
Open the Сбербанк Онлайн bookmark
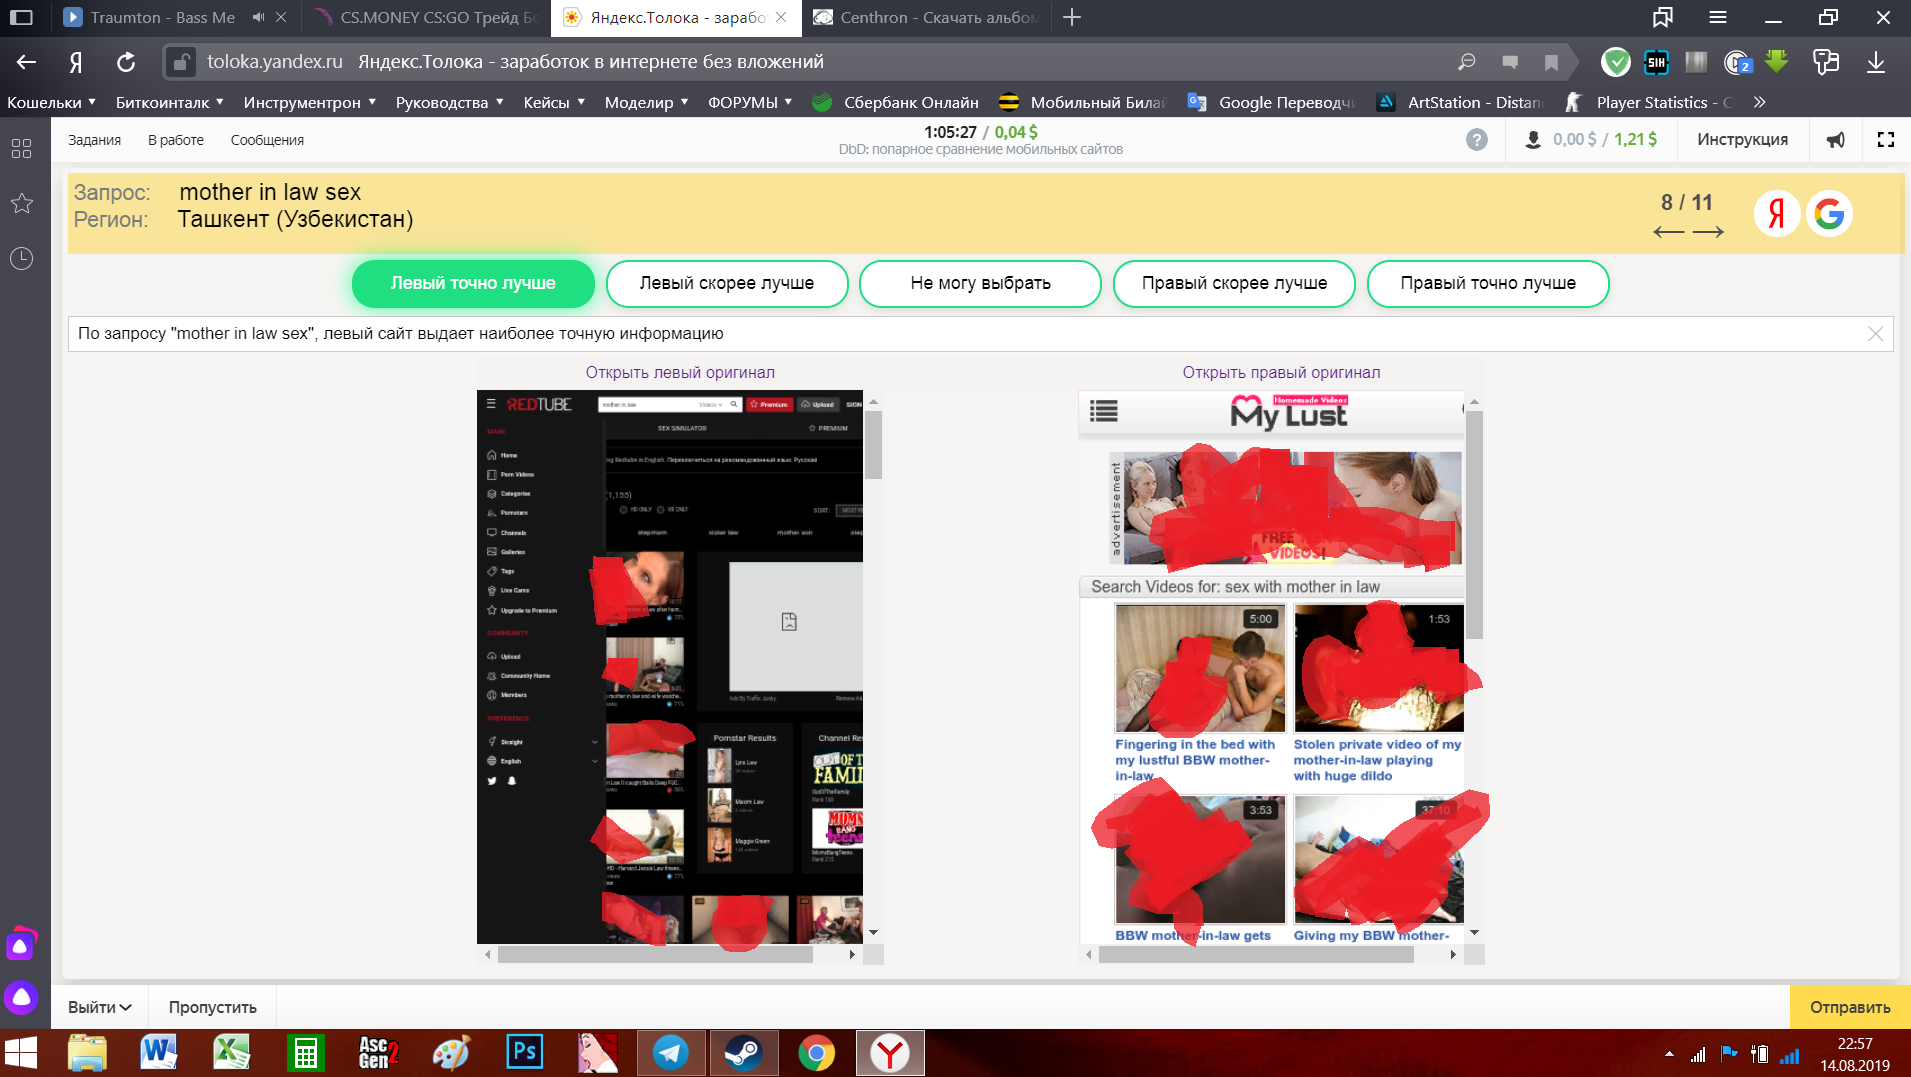coord(896,102)
